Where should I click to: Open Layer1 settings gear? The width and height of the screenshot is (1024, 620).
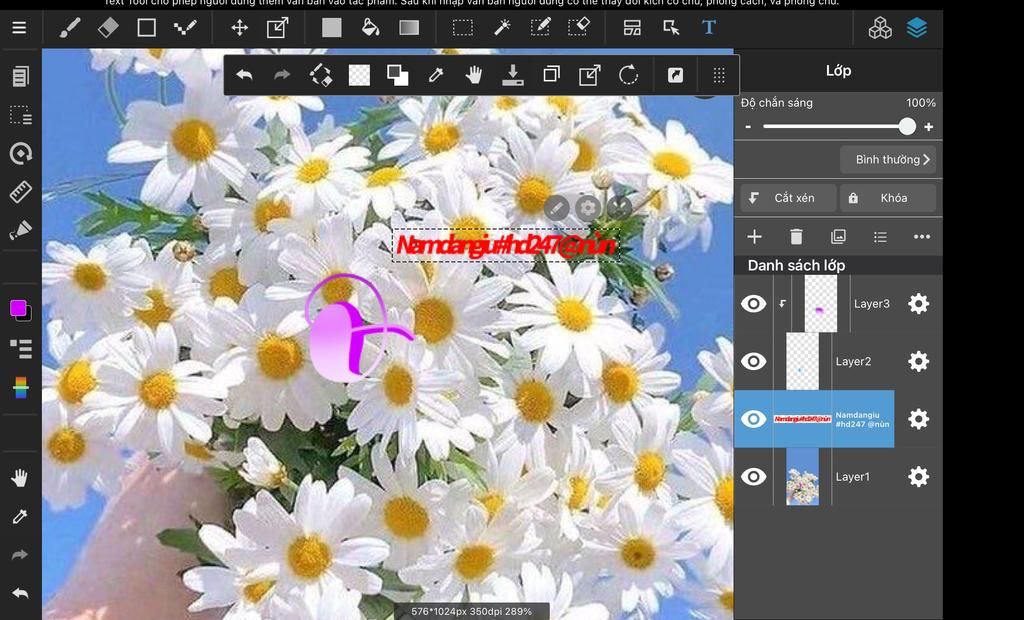pos(918,477)
